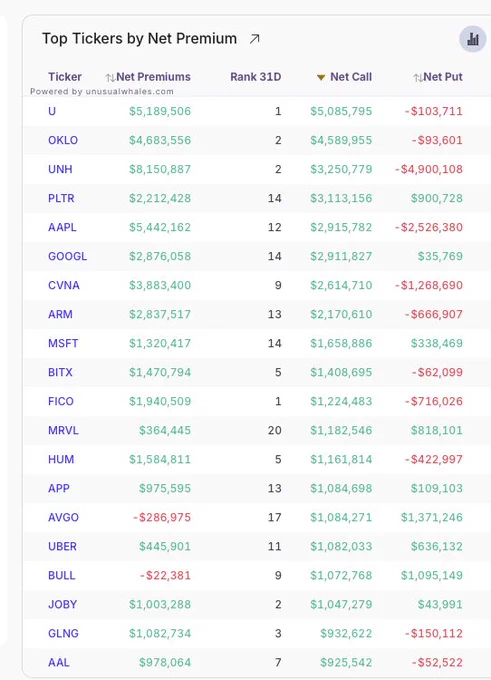Open the GOOGL ticker page

tap(67, 256)
